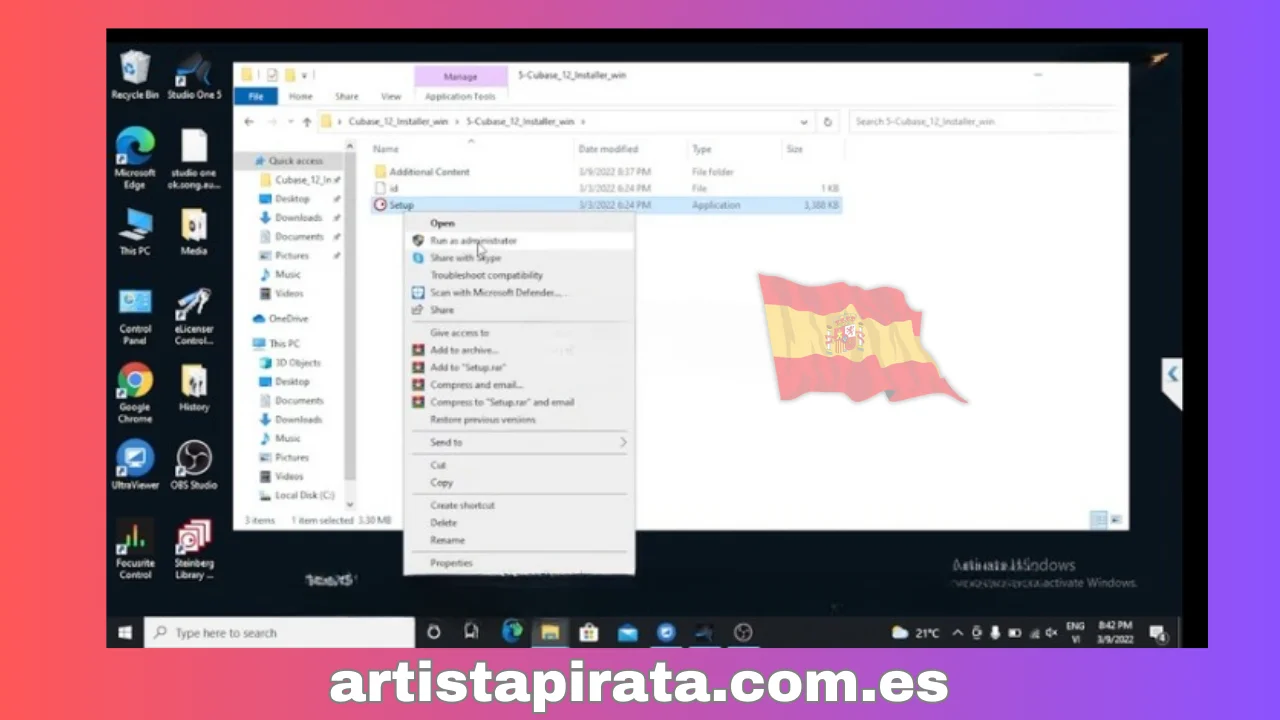Open the Application Tools tab
1280x720 pixels.
(460, 97)
